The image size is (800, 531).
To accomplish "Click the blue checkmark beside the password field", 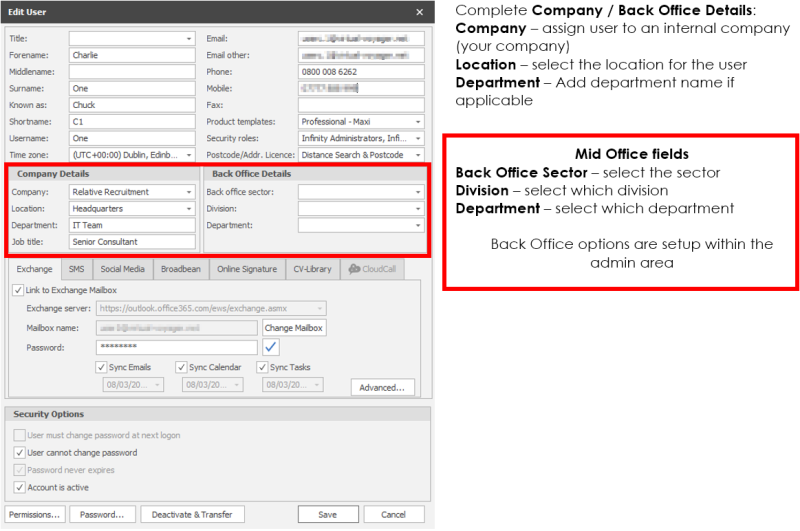I will click(x=271, y=347).
